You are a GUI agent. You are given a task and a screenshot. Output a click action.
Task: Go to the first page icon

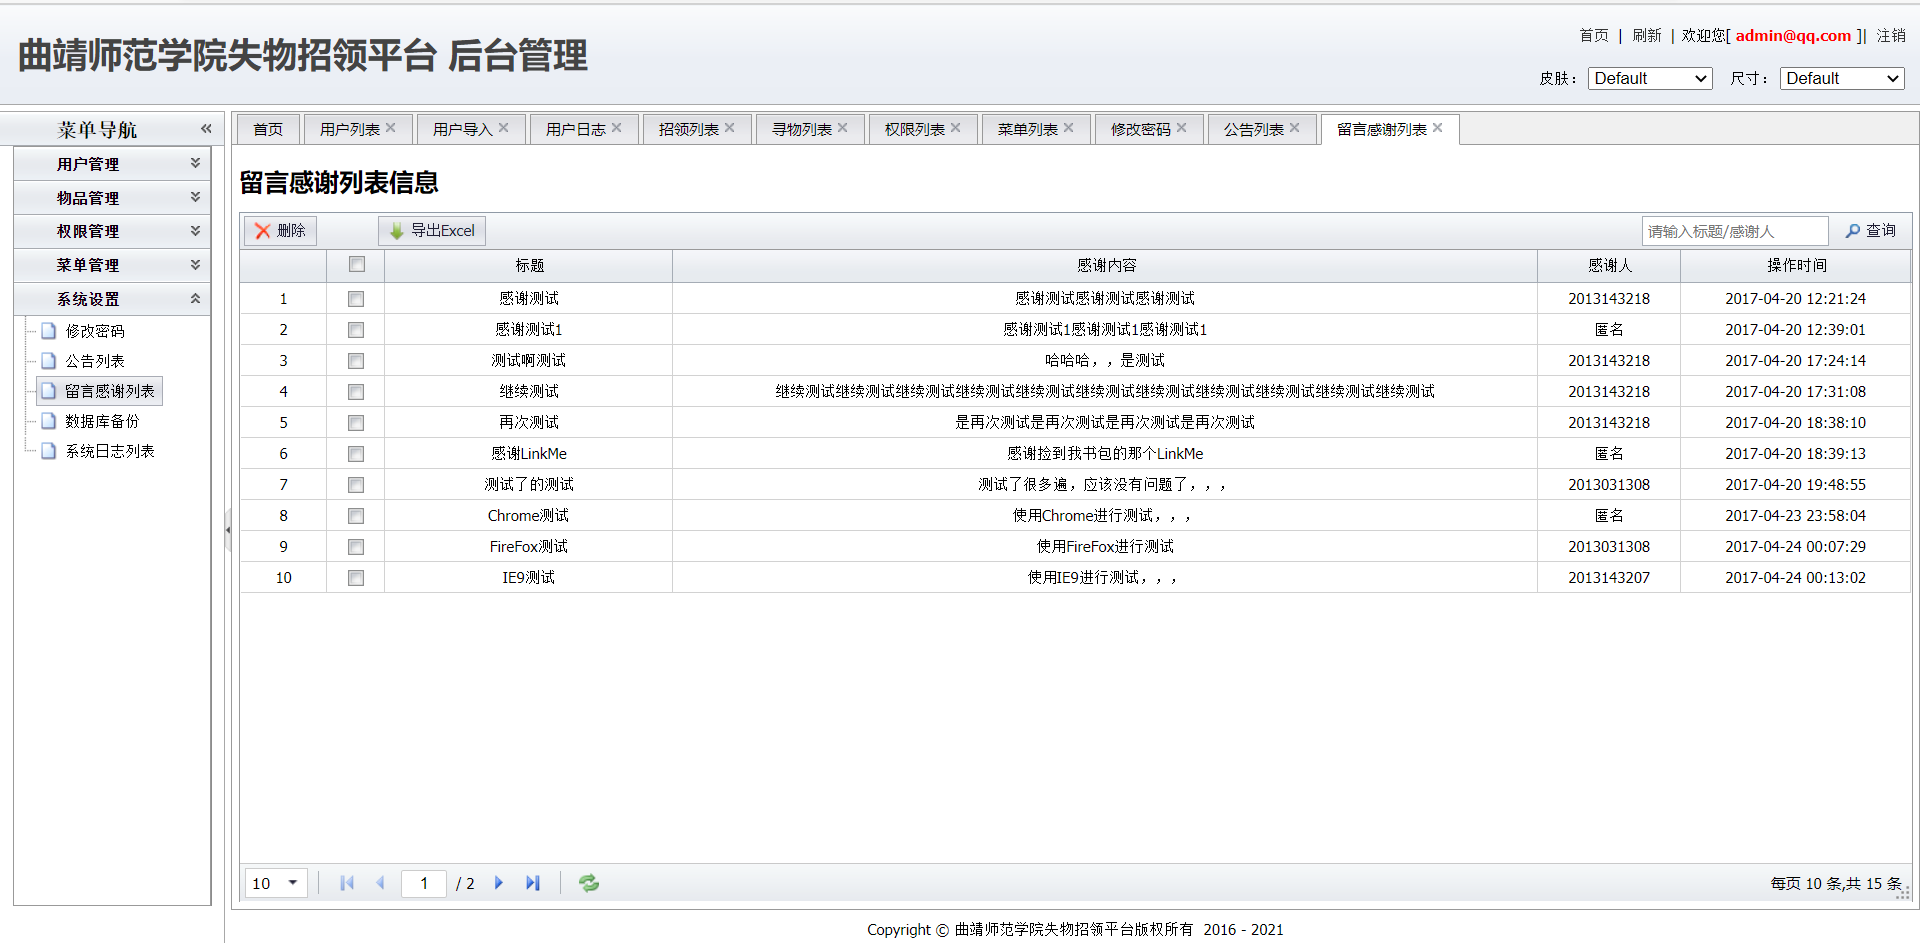[347, 883]
